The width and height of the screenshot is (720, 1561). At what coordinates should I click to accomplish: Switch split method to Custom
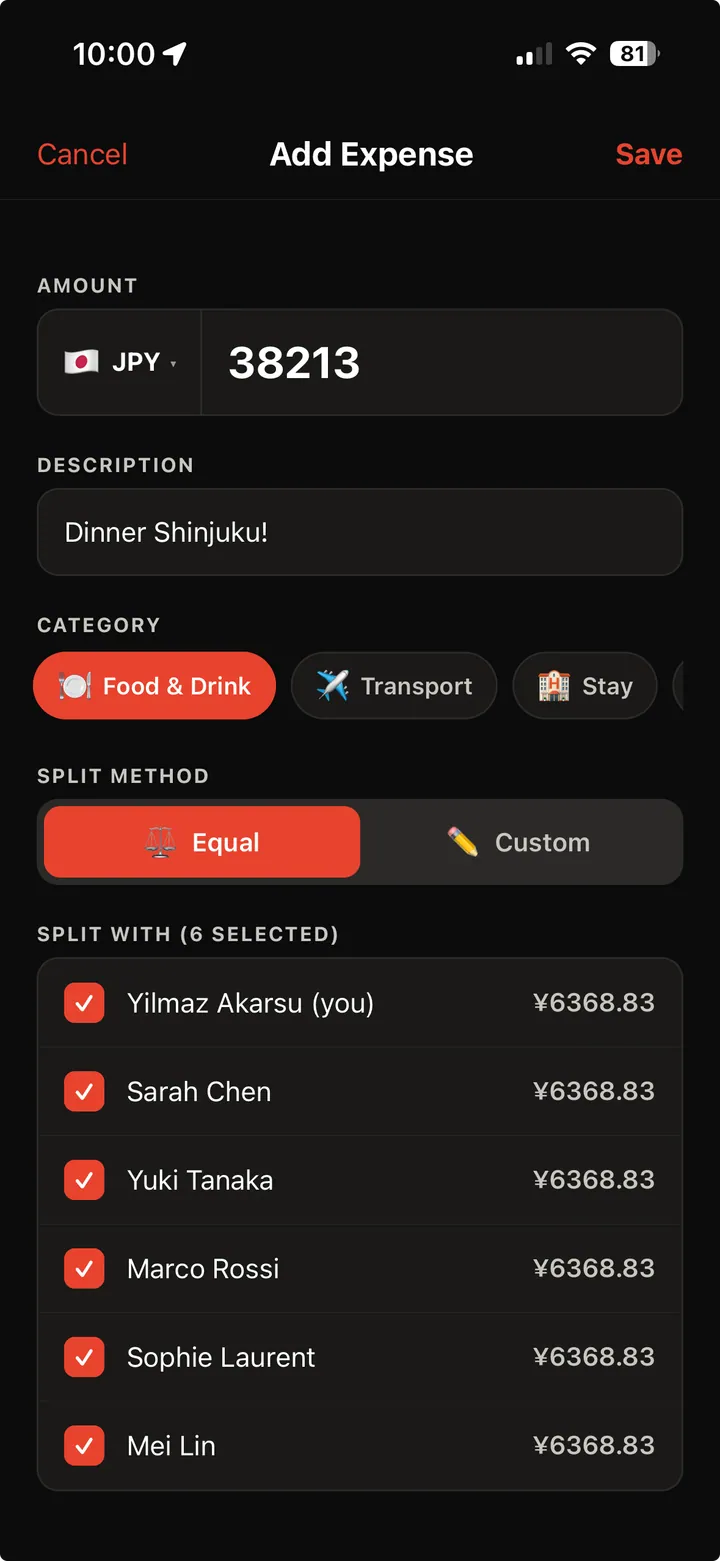coord(520,842)
